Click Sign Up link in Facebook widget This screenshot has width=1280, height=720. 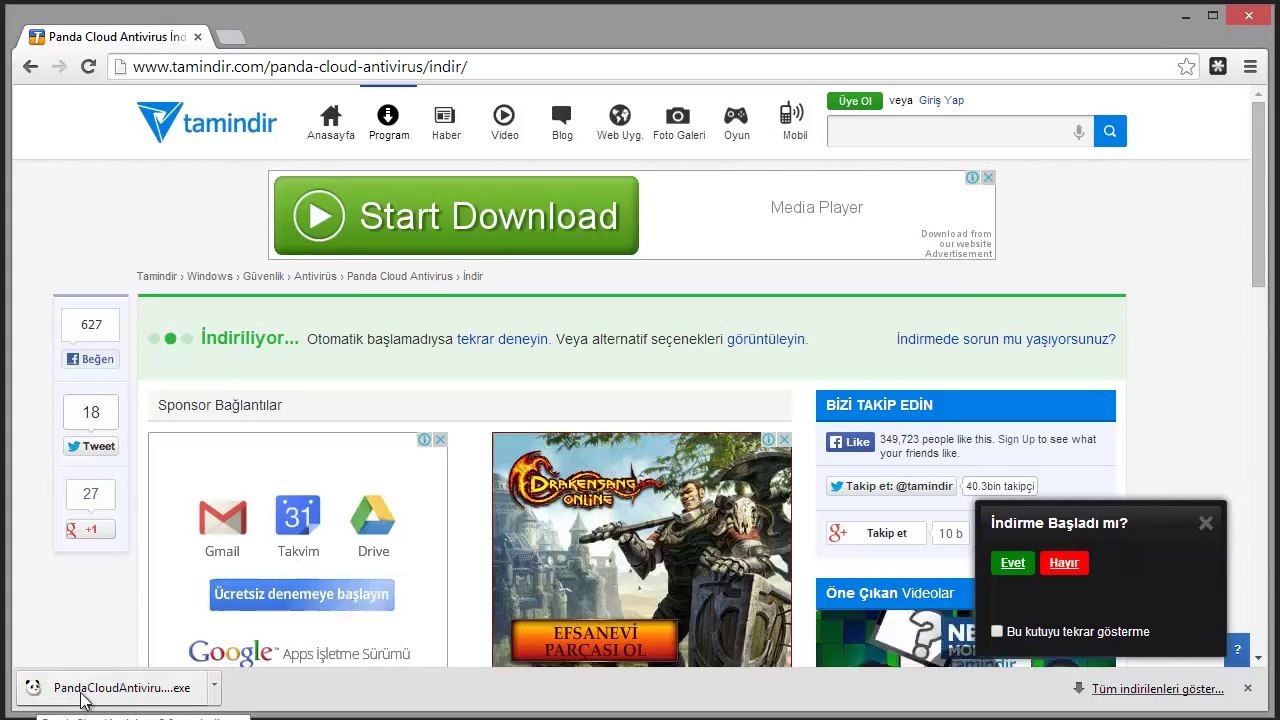coord(1016,439)
